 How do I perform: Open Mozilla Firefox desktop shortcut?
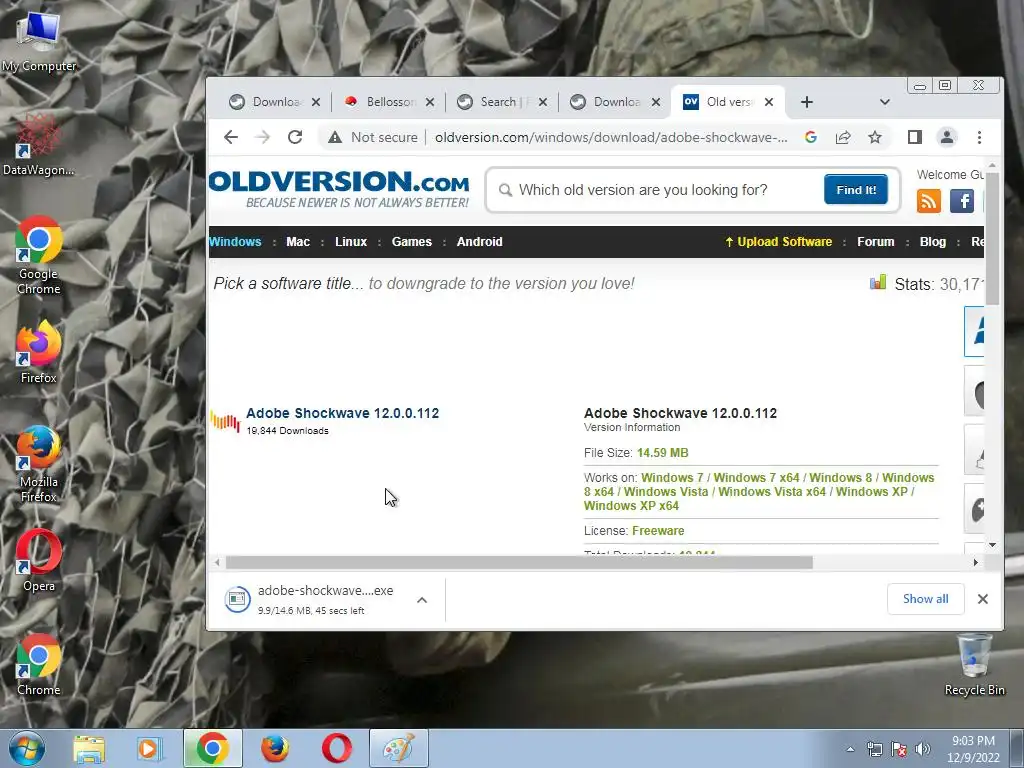pos(39,464)
